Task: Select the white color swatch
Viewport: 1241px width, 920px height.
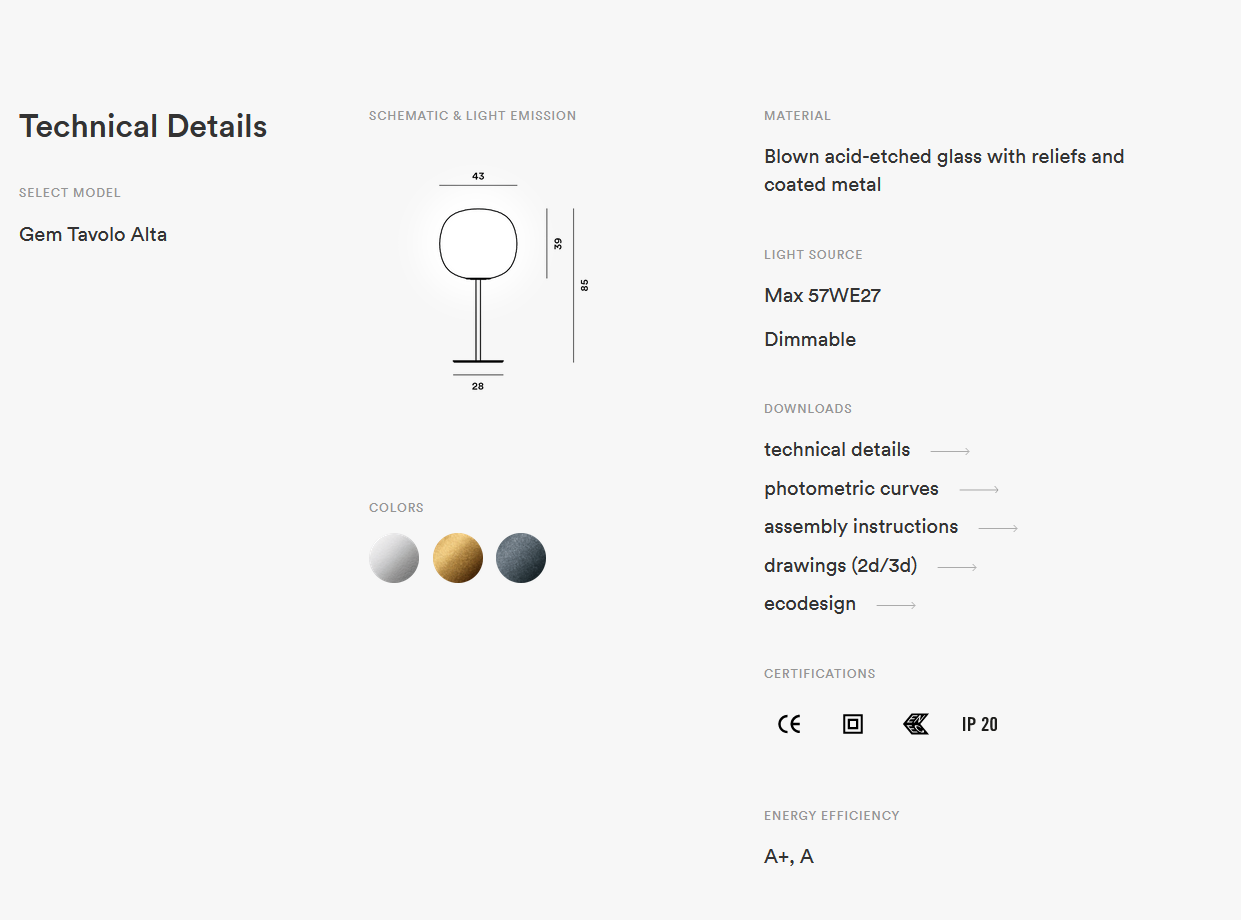Action: 394,558
